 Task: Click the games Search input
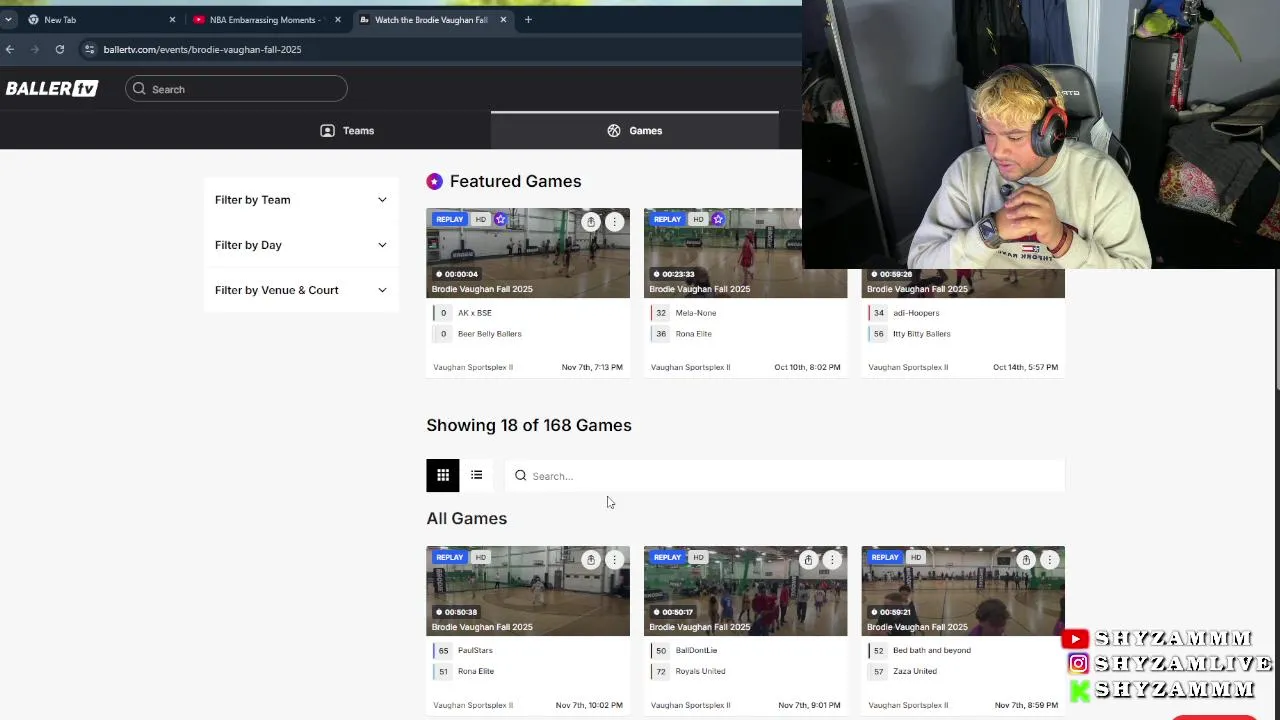pyautogui.click(x=785, y=476)
